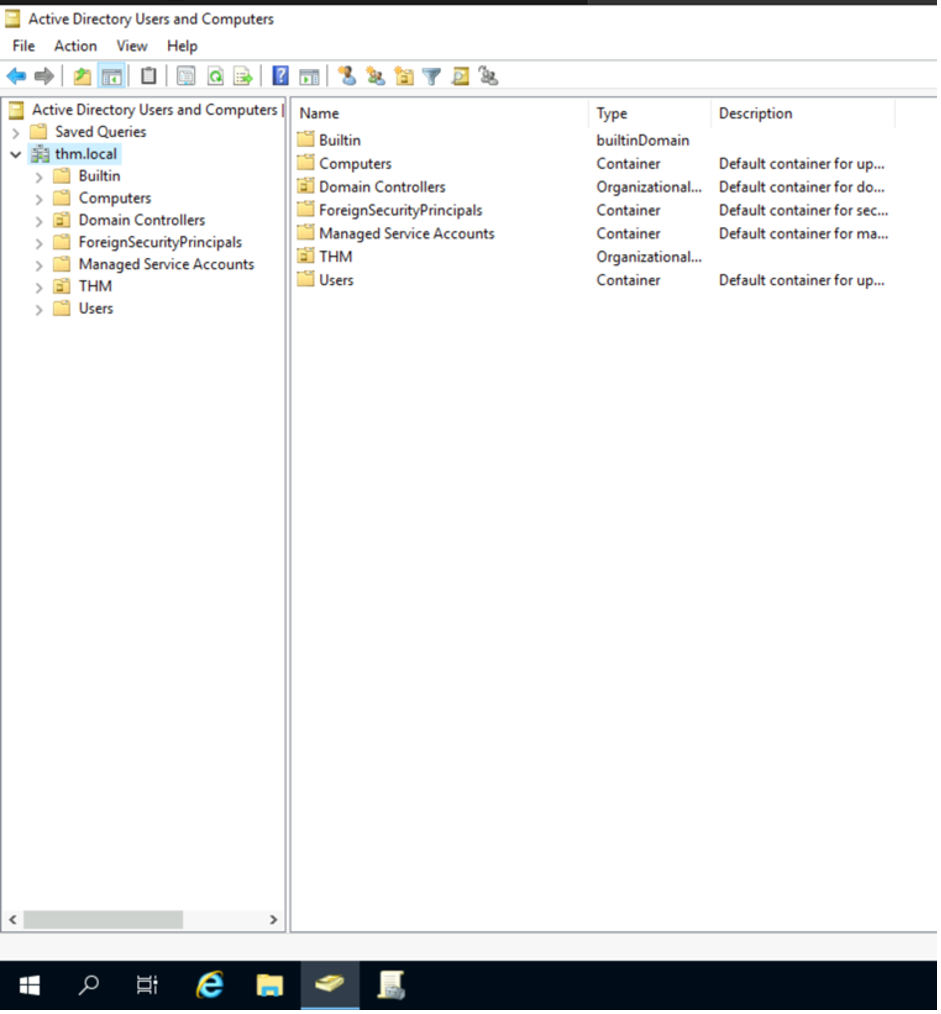The width and height of the screenshot is (941, 1014).
Task: Collapse the thm.local domain node
Action: (x=16, y=155)
